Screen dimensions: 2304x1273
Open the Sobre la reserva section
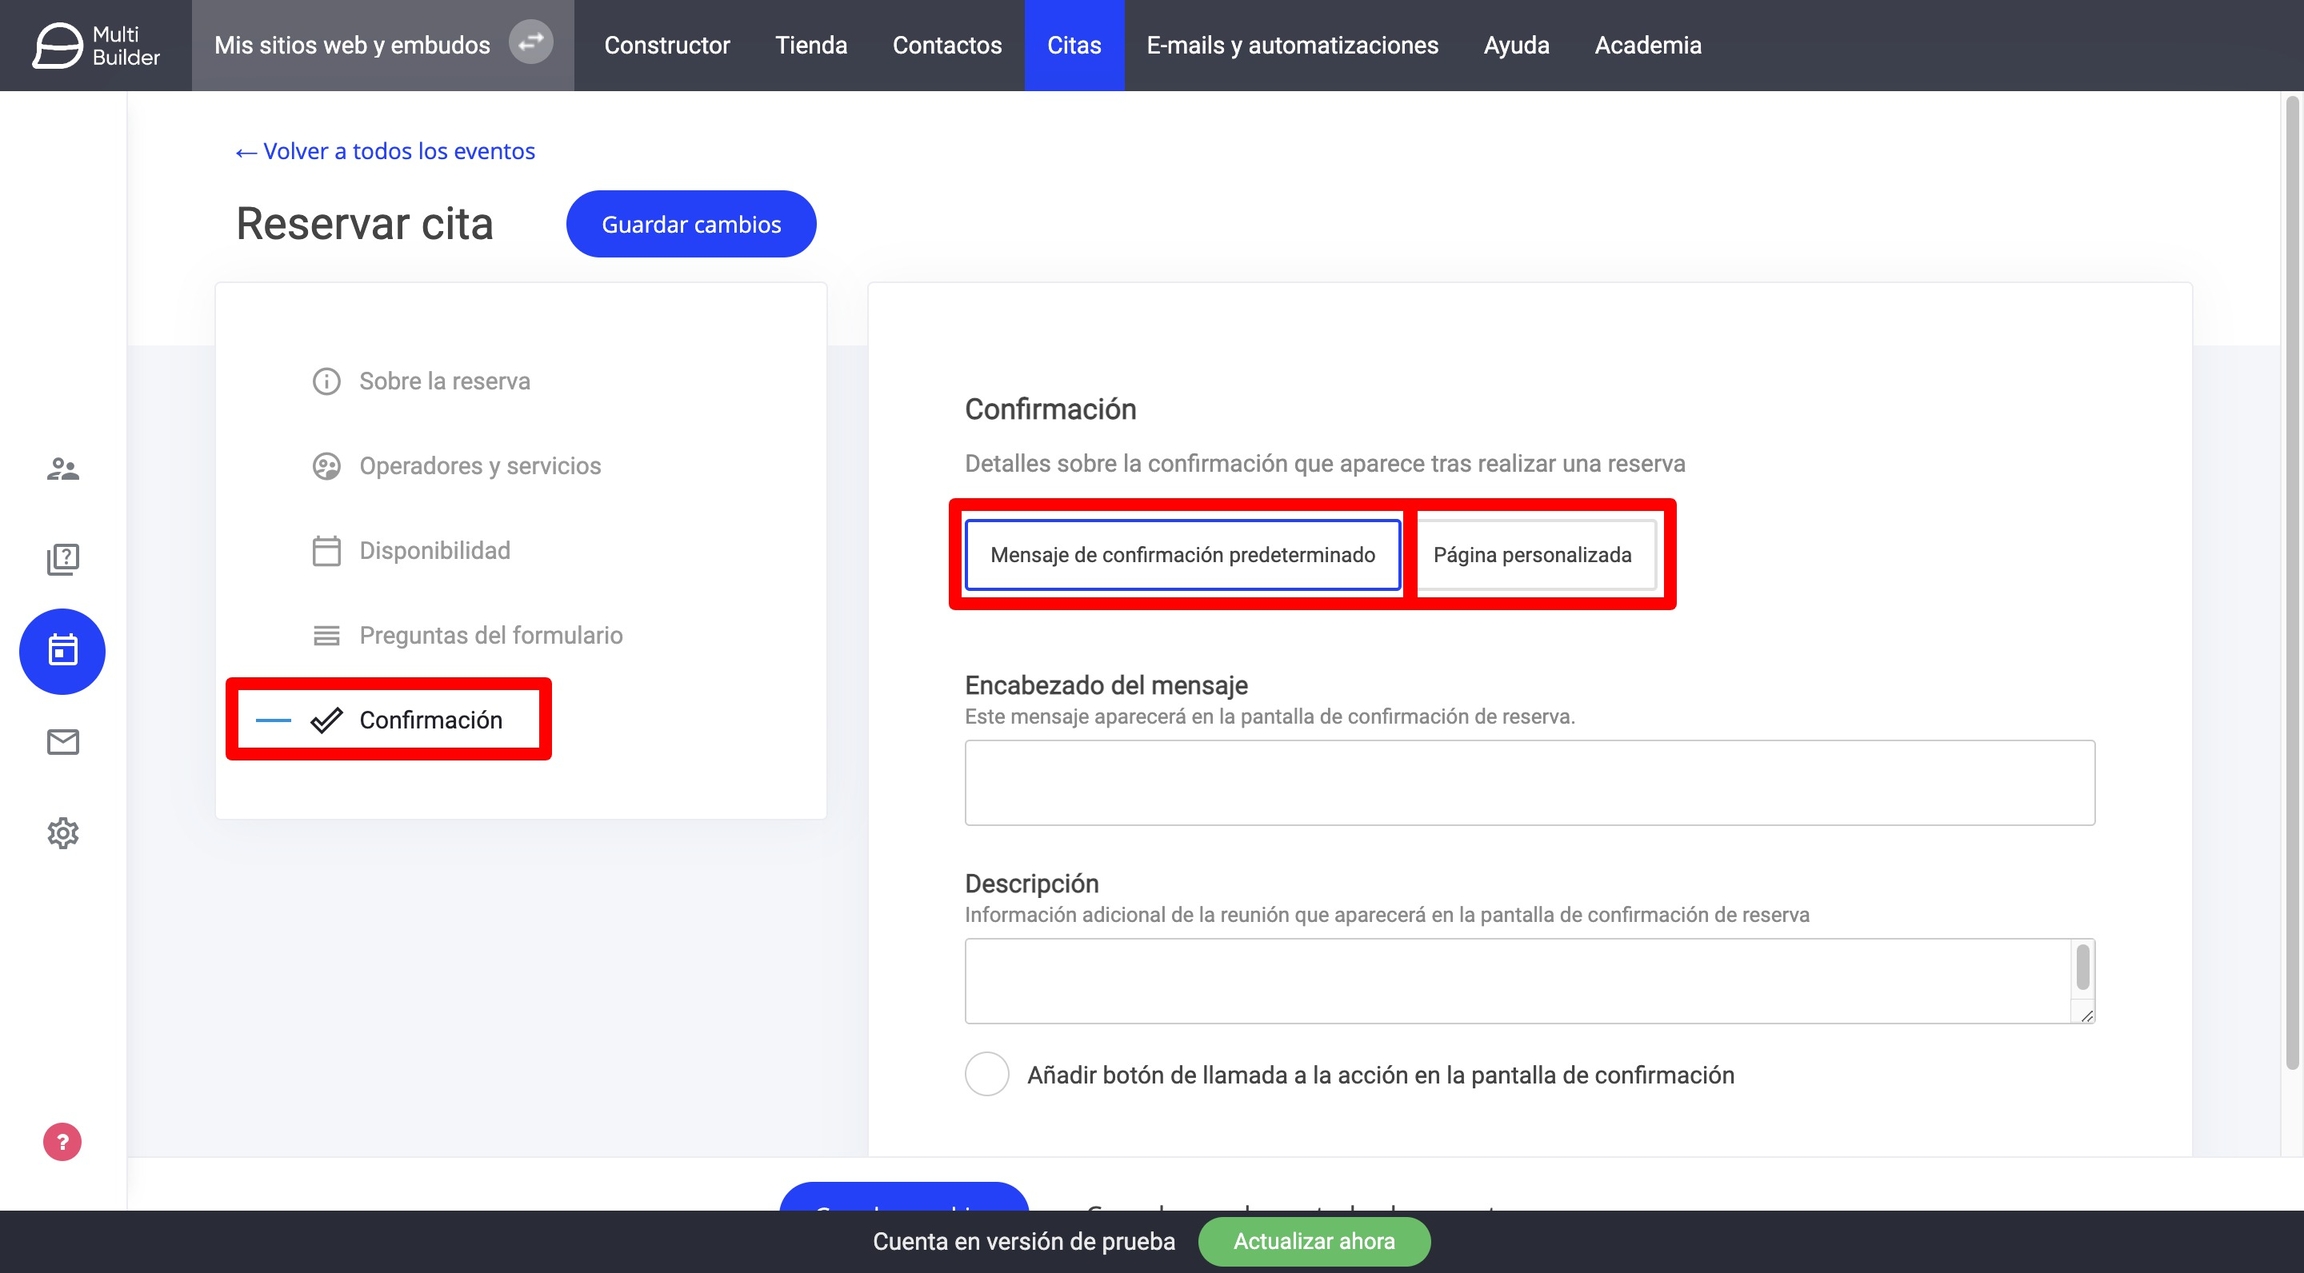pos(444,381)
